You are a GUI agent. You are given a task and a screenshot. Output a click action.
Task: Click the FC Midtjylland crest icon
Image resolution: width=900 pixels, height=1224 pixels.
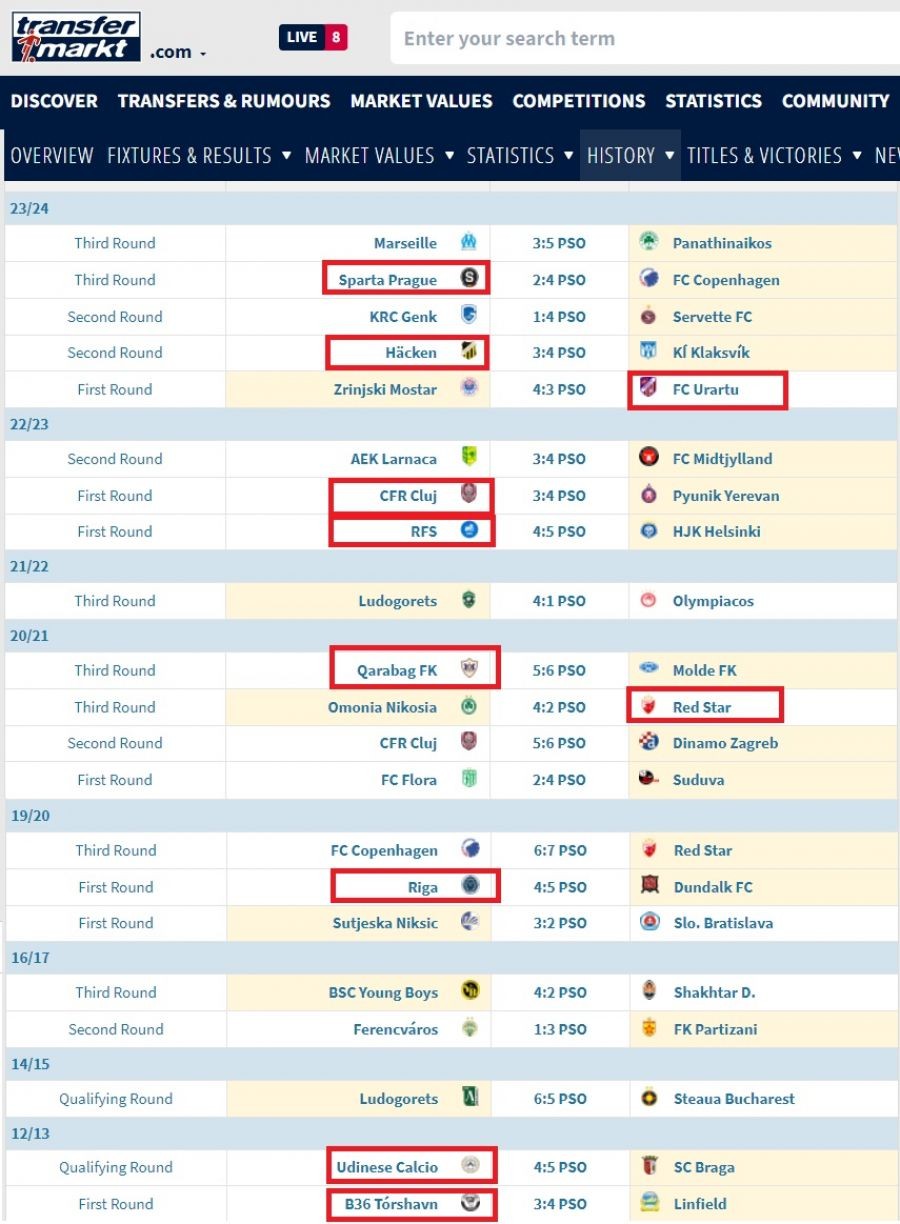coord(649,459)
